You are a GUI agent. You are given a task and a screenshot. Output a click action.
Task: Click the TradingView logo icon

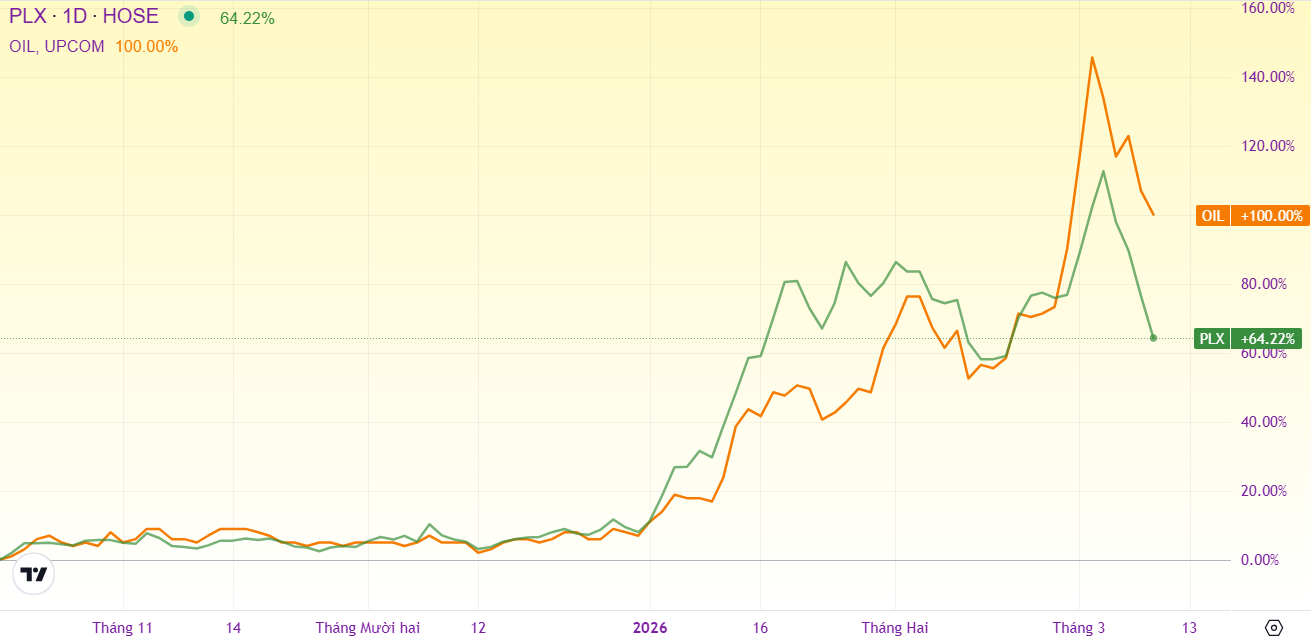pos(34,575)
